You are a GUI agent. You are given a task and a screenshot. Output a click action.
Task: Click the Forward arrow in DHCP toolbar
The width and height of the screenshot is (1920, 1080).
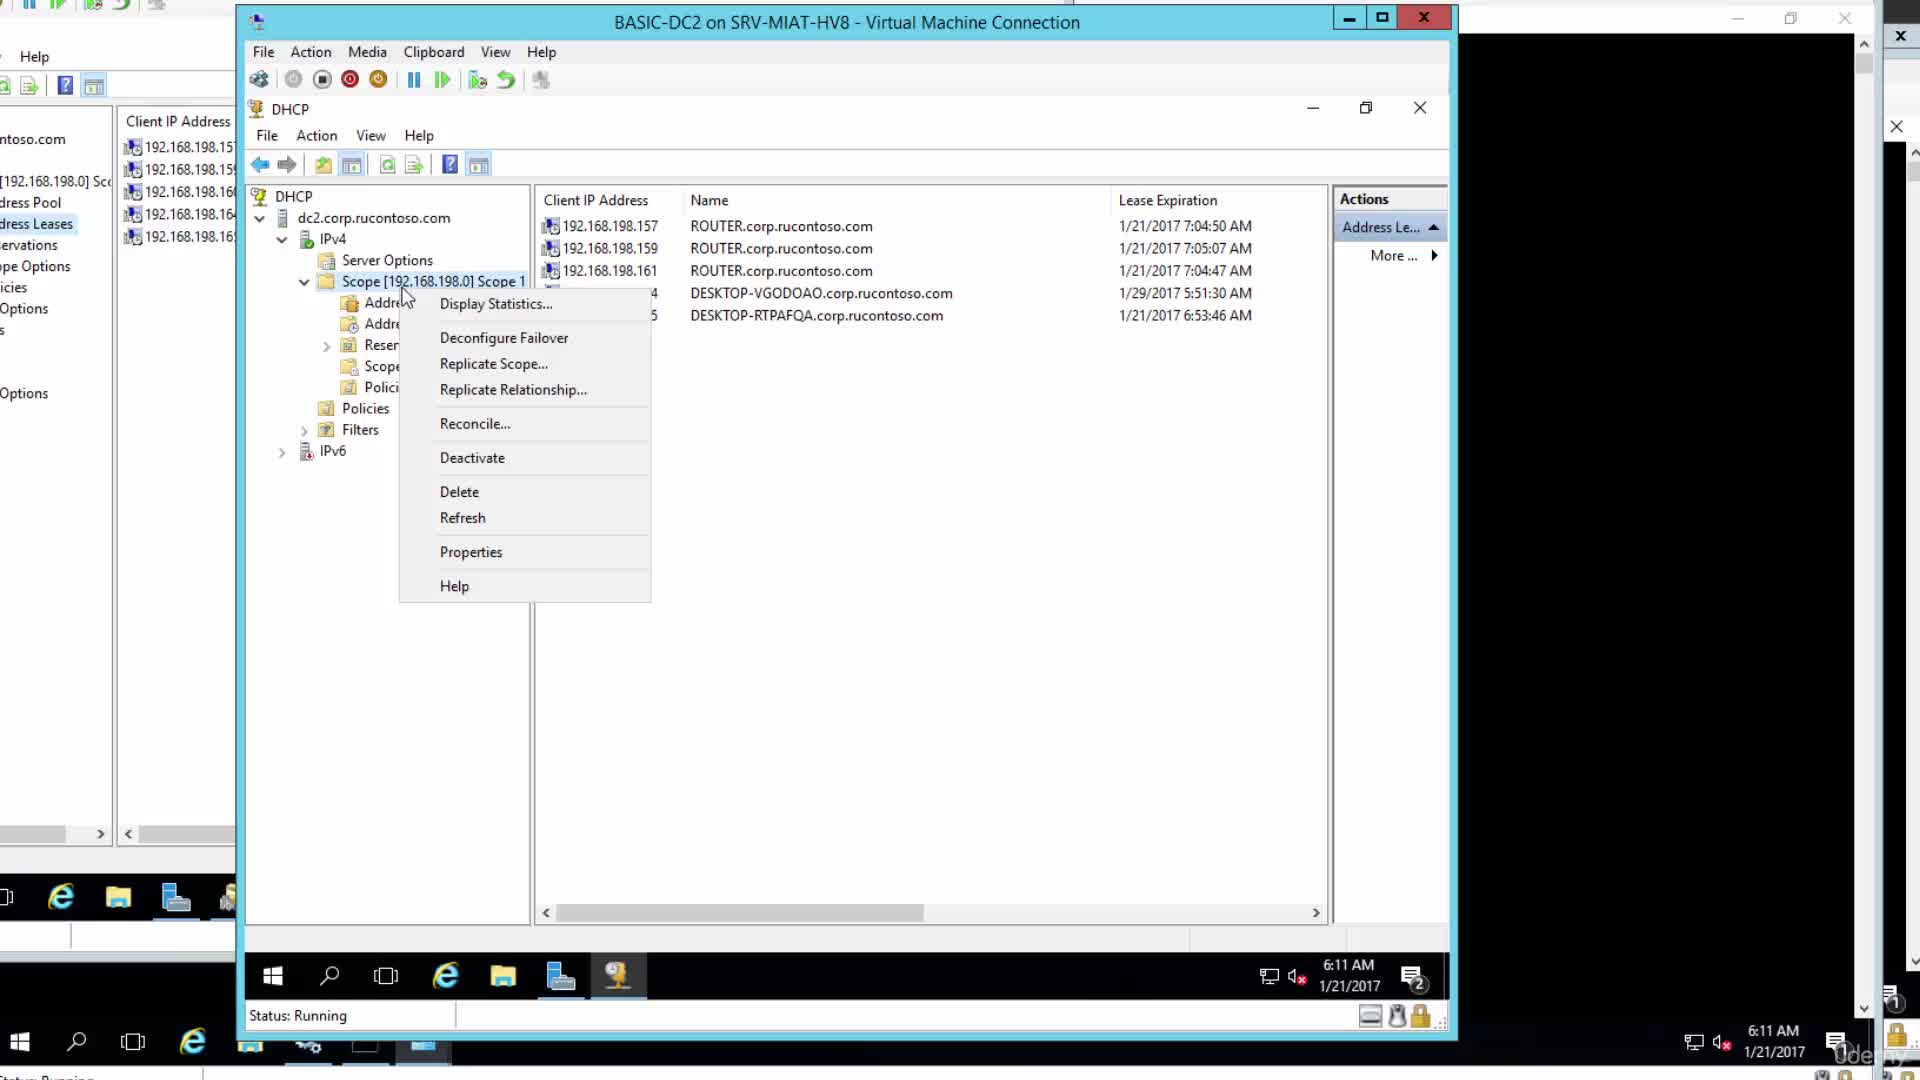pyautogui.click(x=287, y=165)
